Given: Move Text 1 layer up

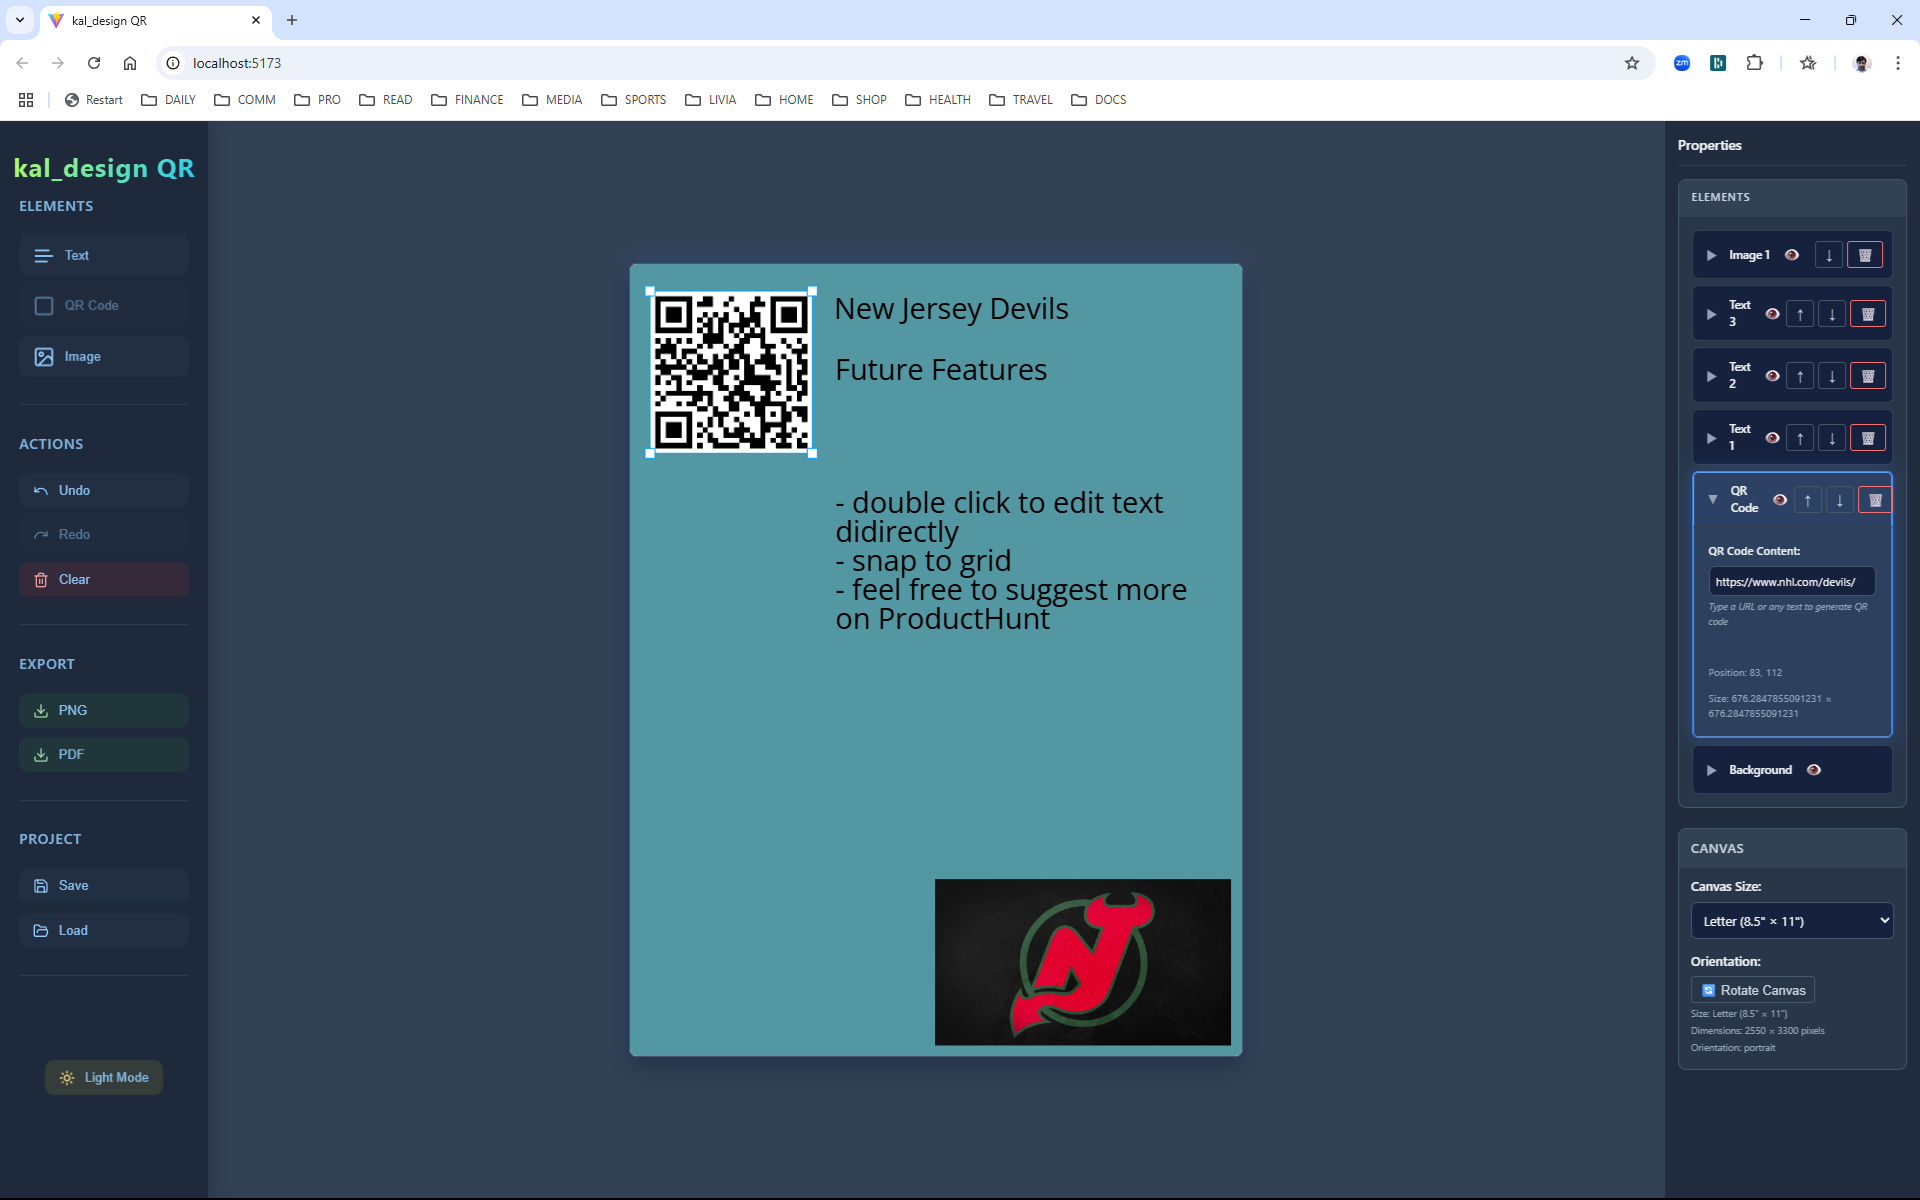Looking at the screenshot, I should [1800, 438].
